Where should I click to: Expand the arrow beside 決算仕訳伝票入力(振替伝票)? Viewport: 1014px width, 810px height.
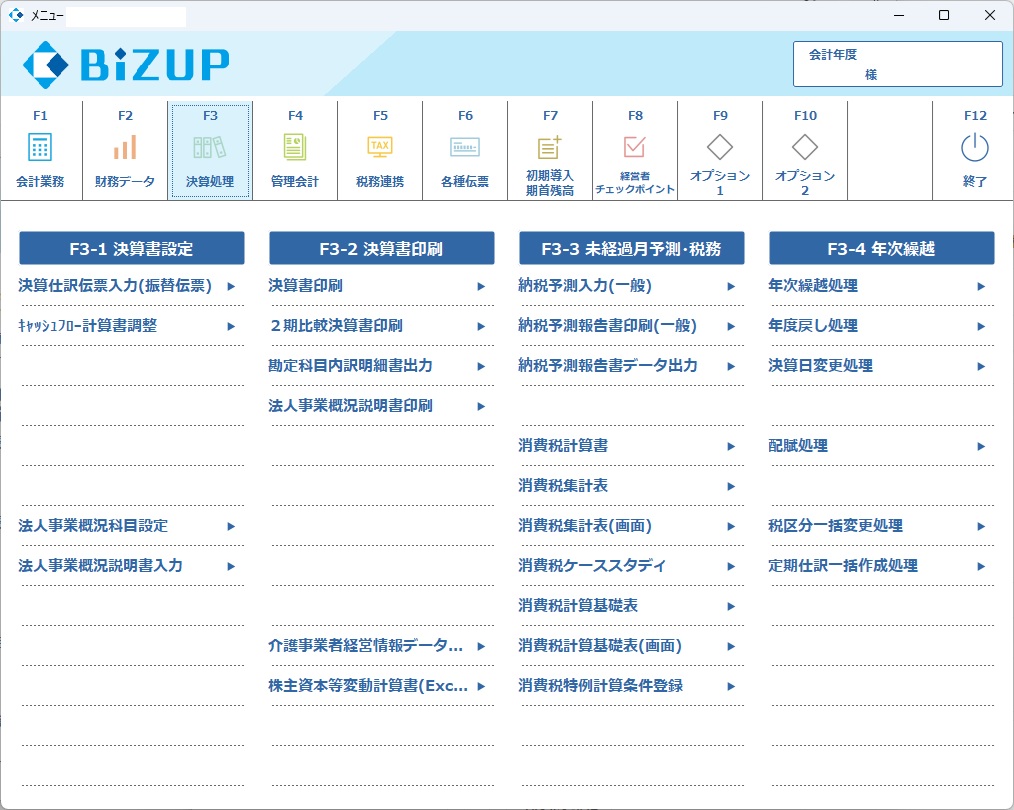[x=231, y=286]
